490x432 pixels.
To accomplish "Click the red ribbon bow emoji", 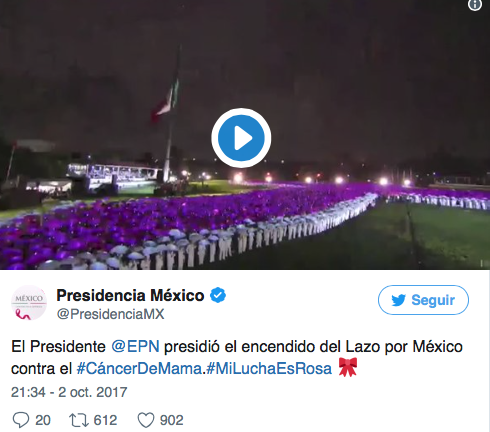I will pyautogui.click(x=348, y=367).
